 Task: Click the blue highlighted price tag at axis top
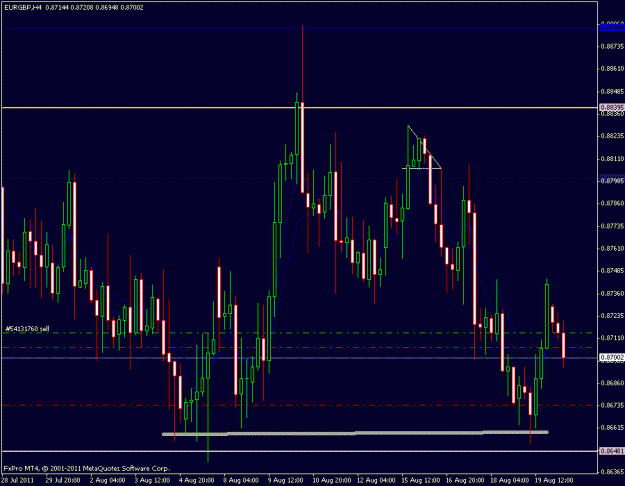tap(612, 28)
